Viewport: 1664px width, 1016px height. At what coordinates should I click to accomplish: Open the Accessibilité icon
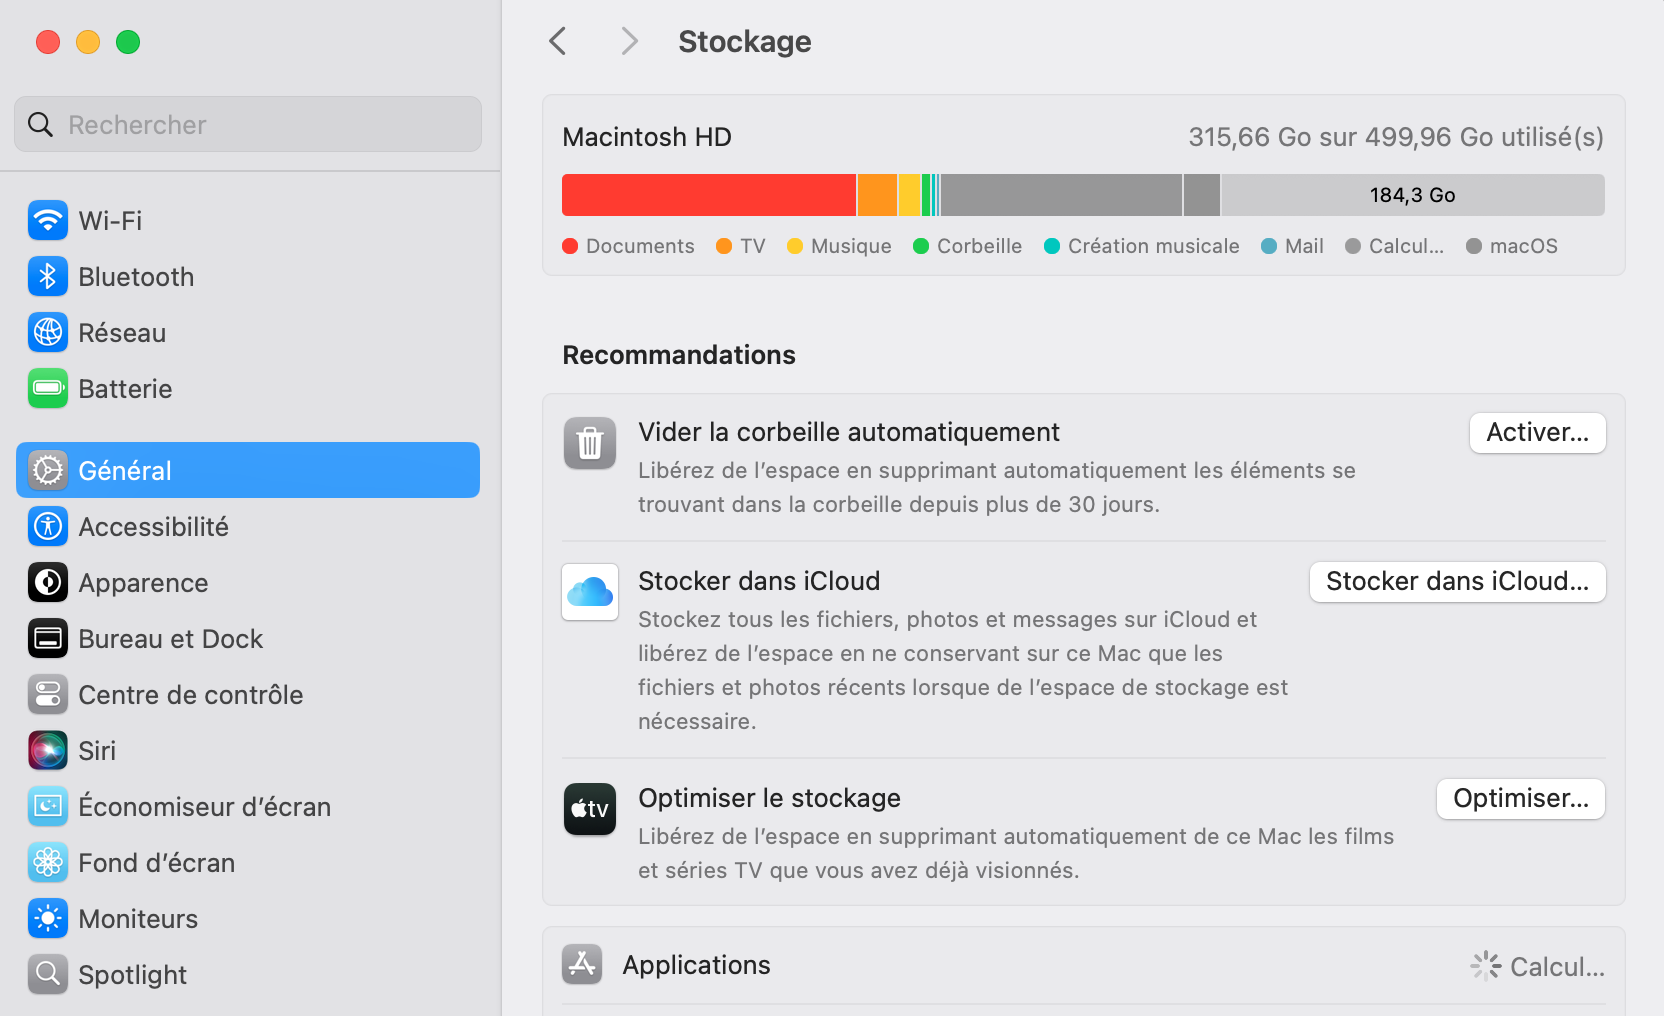[x=48, y=526]
